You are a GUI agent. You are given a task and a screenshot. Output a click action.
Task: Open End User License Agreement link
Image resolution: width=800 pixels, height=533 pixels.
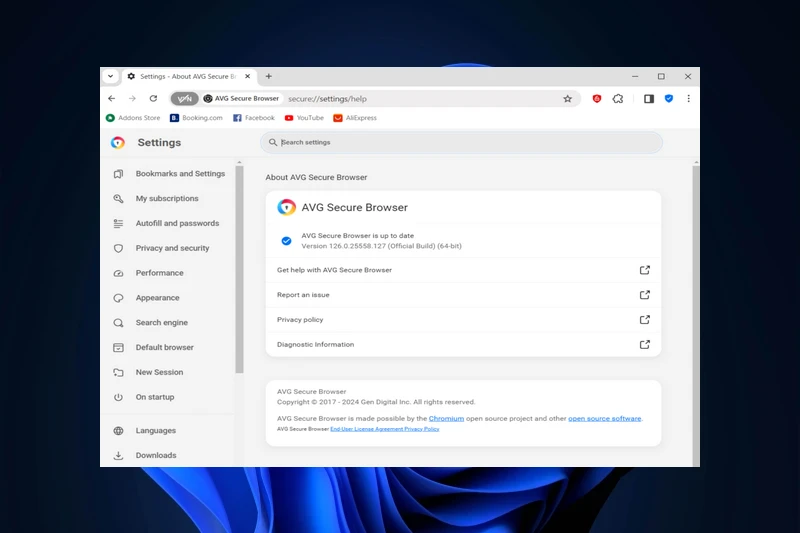tap(367, 429)
